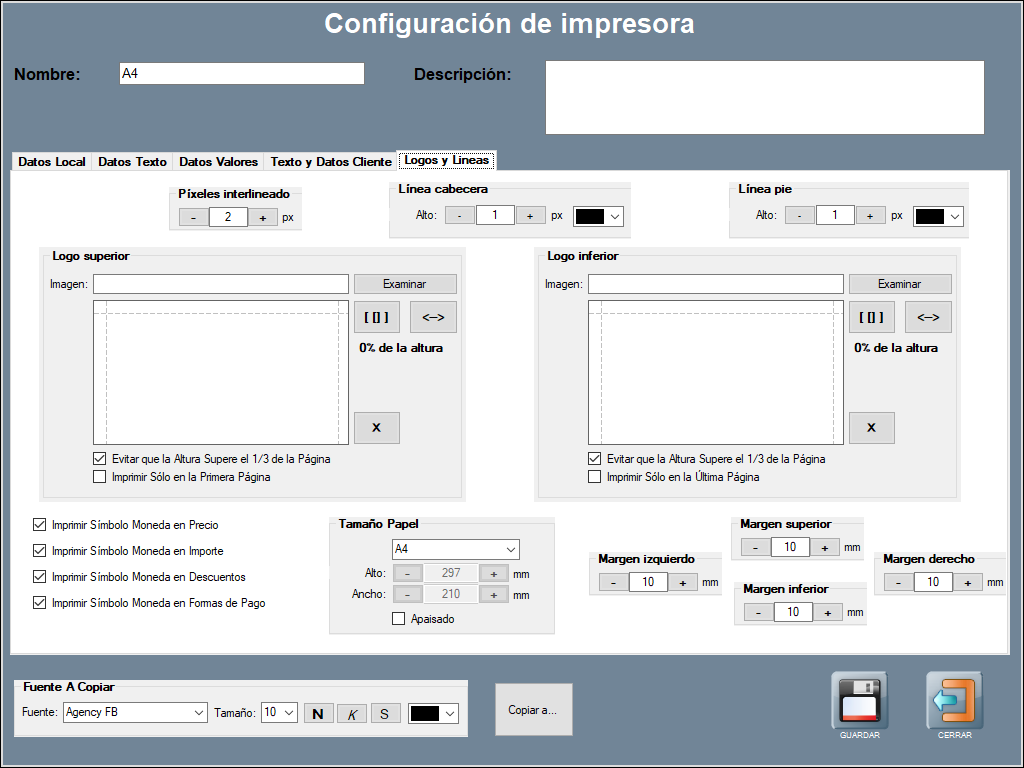The height and width of the screenshot is (768, 1024).
Task: Open the Línea cabecera color picker
Action: point(598,216)
